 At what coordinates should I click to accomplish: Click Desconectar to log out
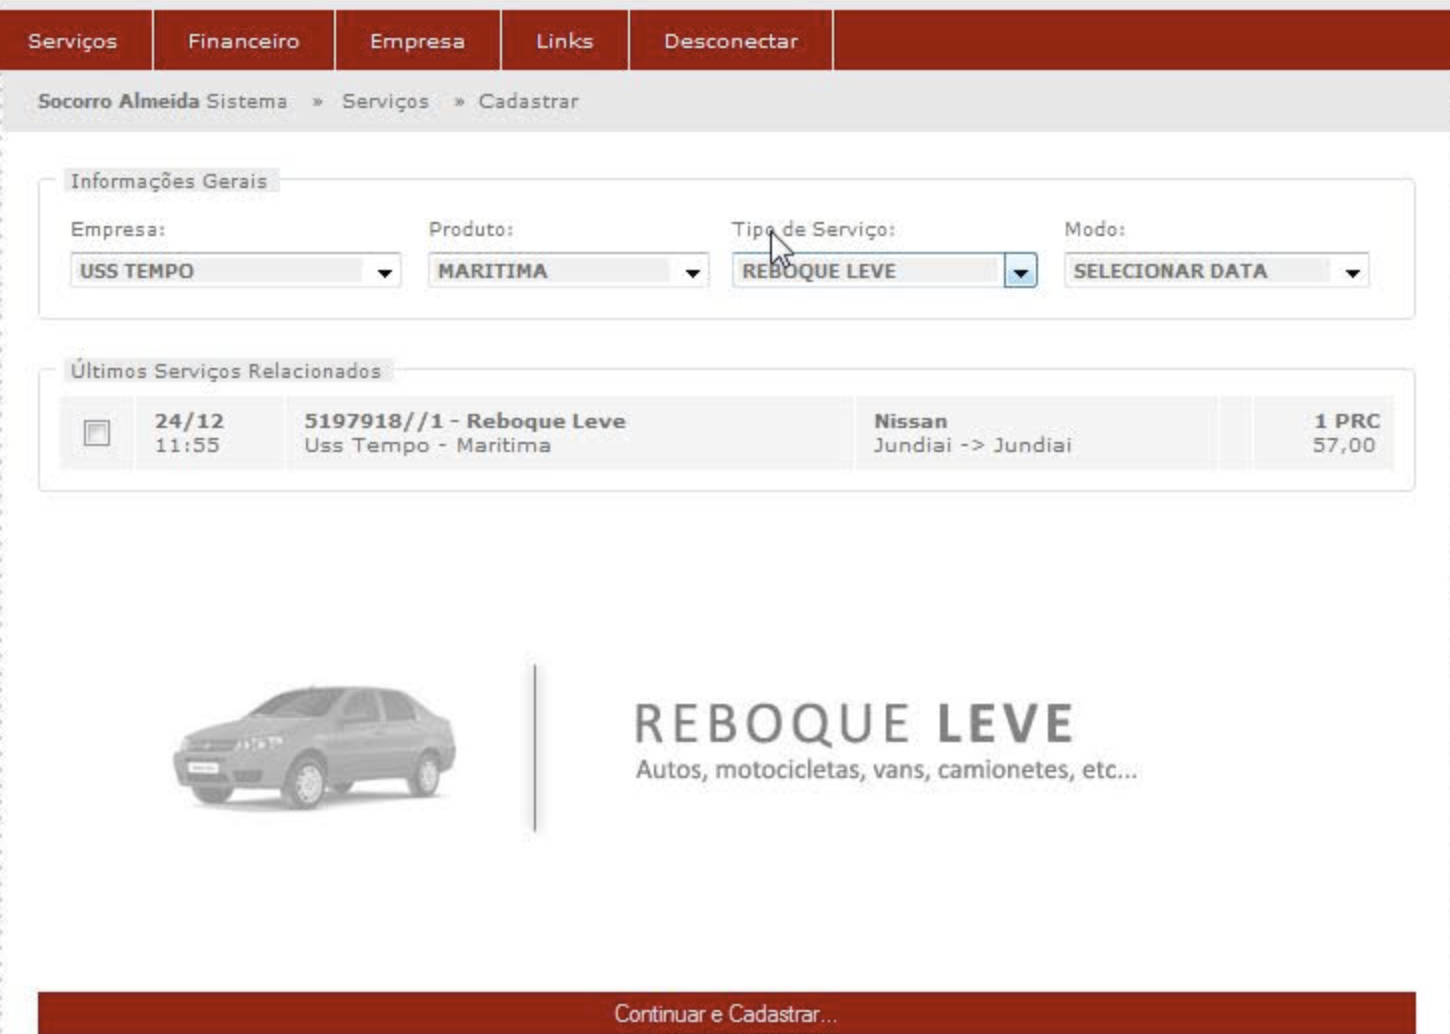730,41
